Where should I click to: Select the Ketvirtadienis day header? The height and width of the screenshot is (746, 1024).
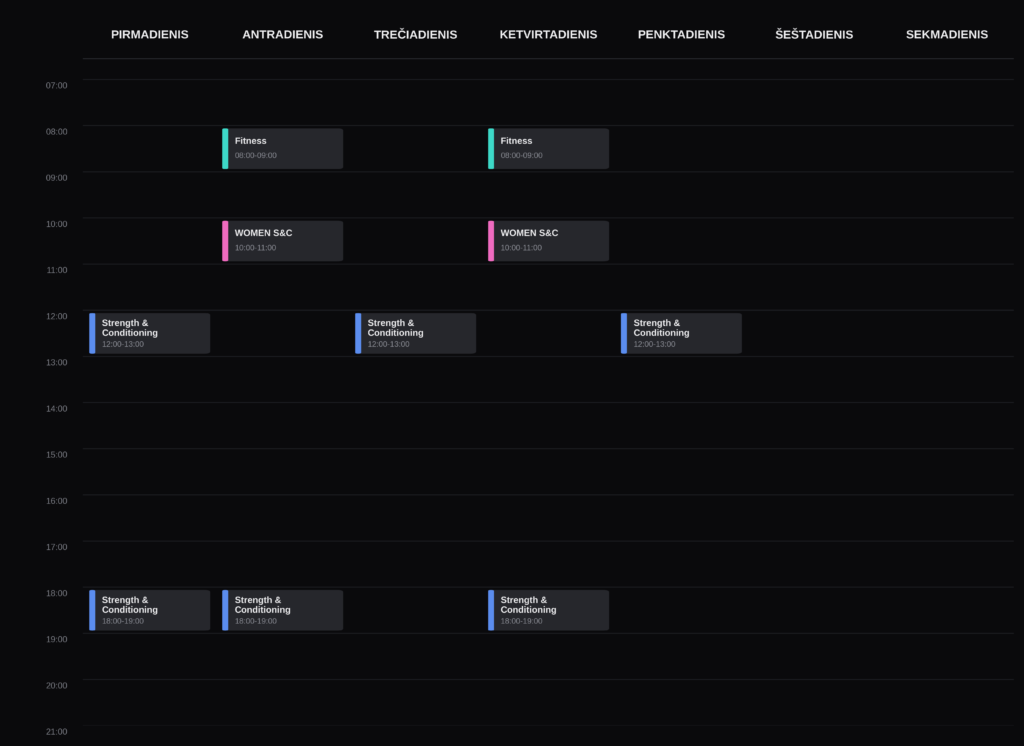[x=549, y=35]
